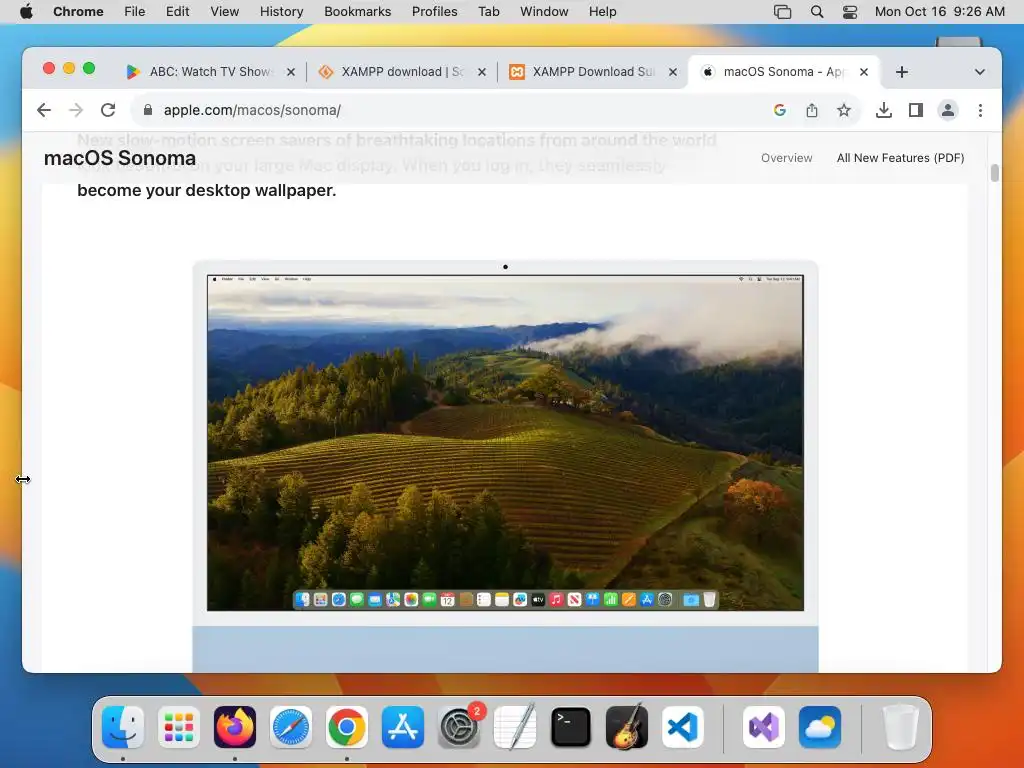Open Chrome downloads tray
Viewport: 1024px width, 768px height.
point(884,110)
